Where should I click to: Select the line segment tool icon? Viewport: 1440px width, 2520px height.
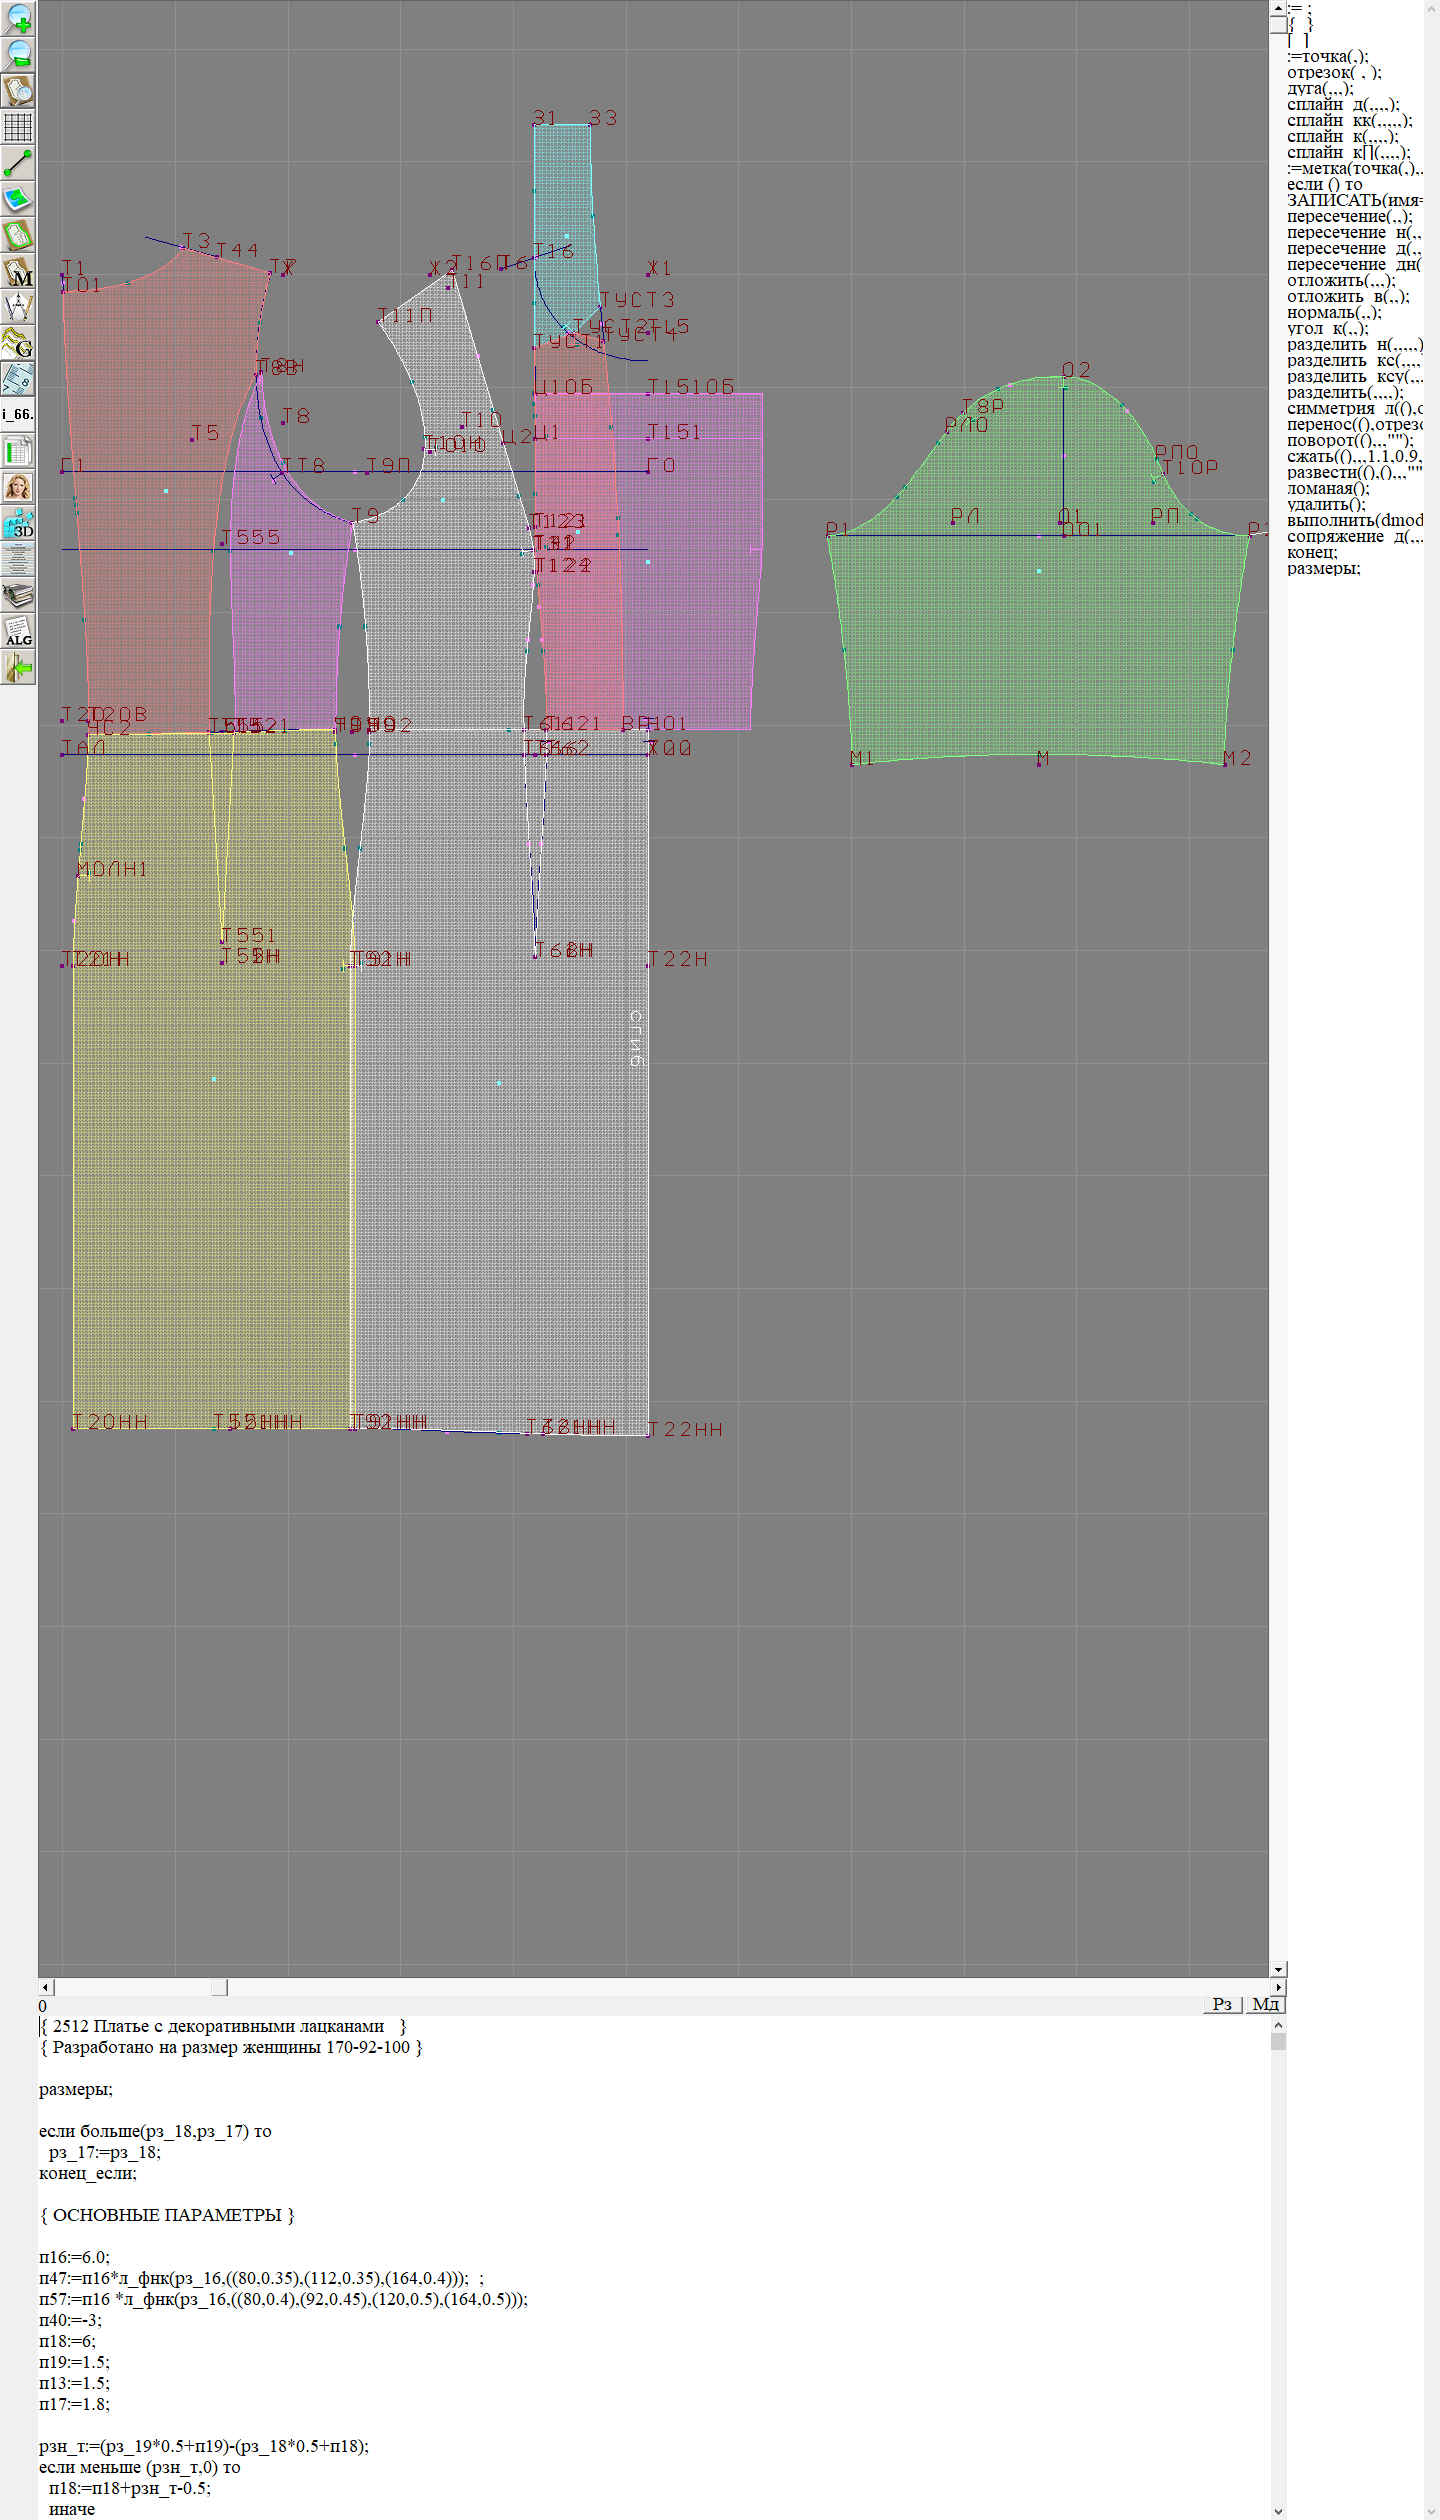click(18, 163)
